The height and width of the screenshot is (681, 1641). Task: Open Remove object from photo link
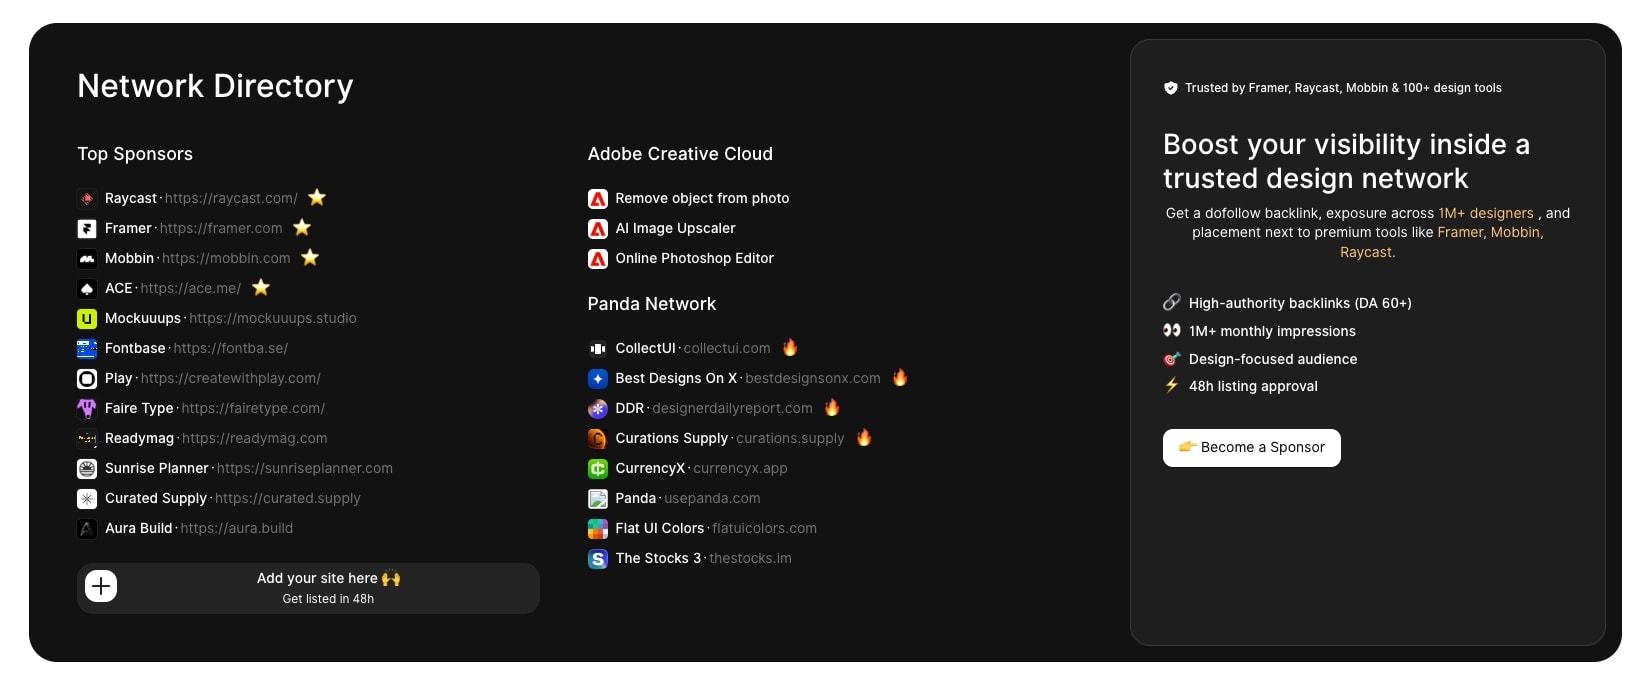[702, 198]
